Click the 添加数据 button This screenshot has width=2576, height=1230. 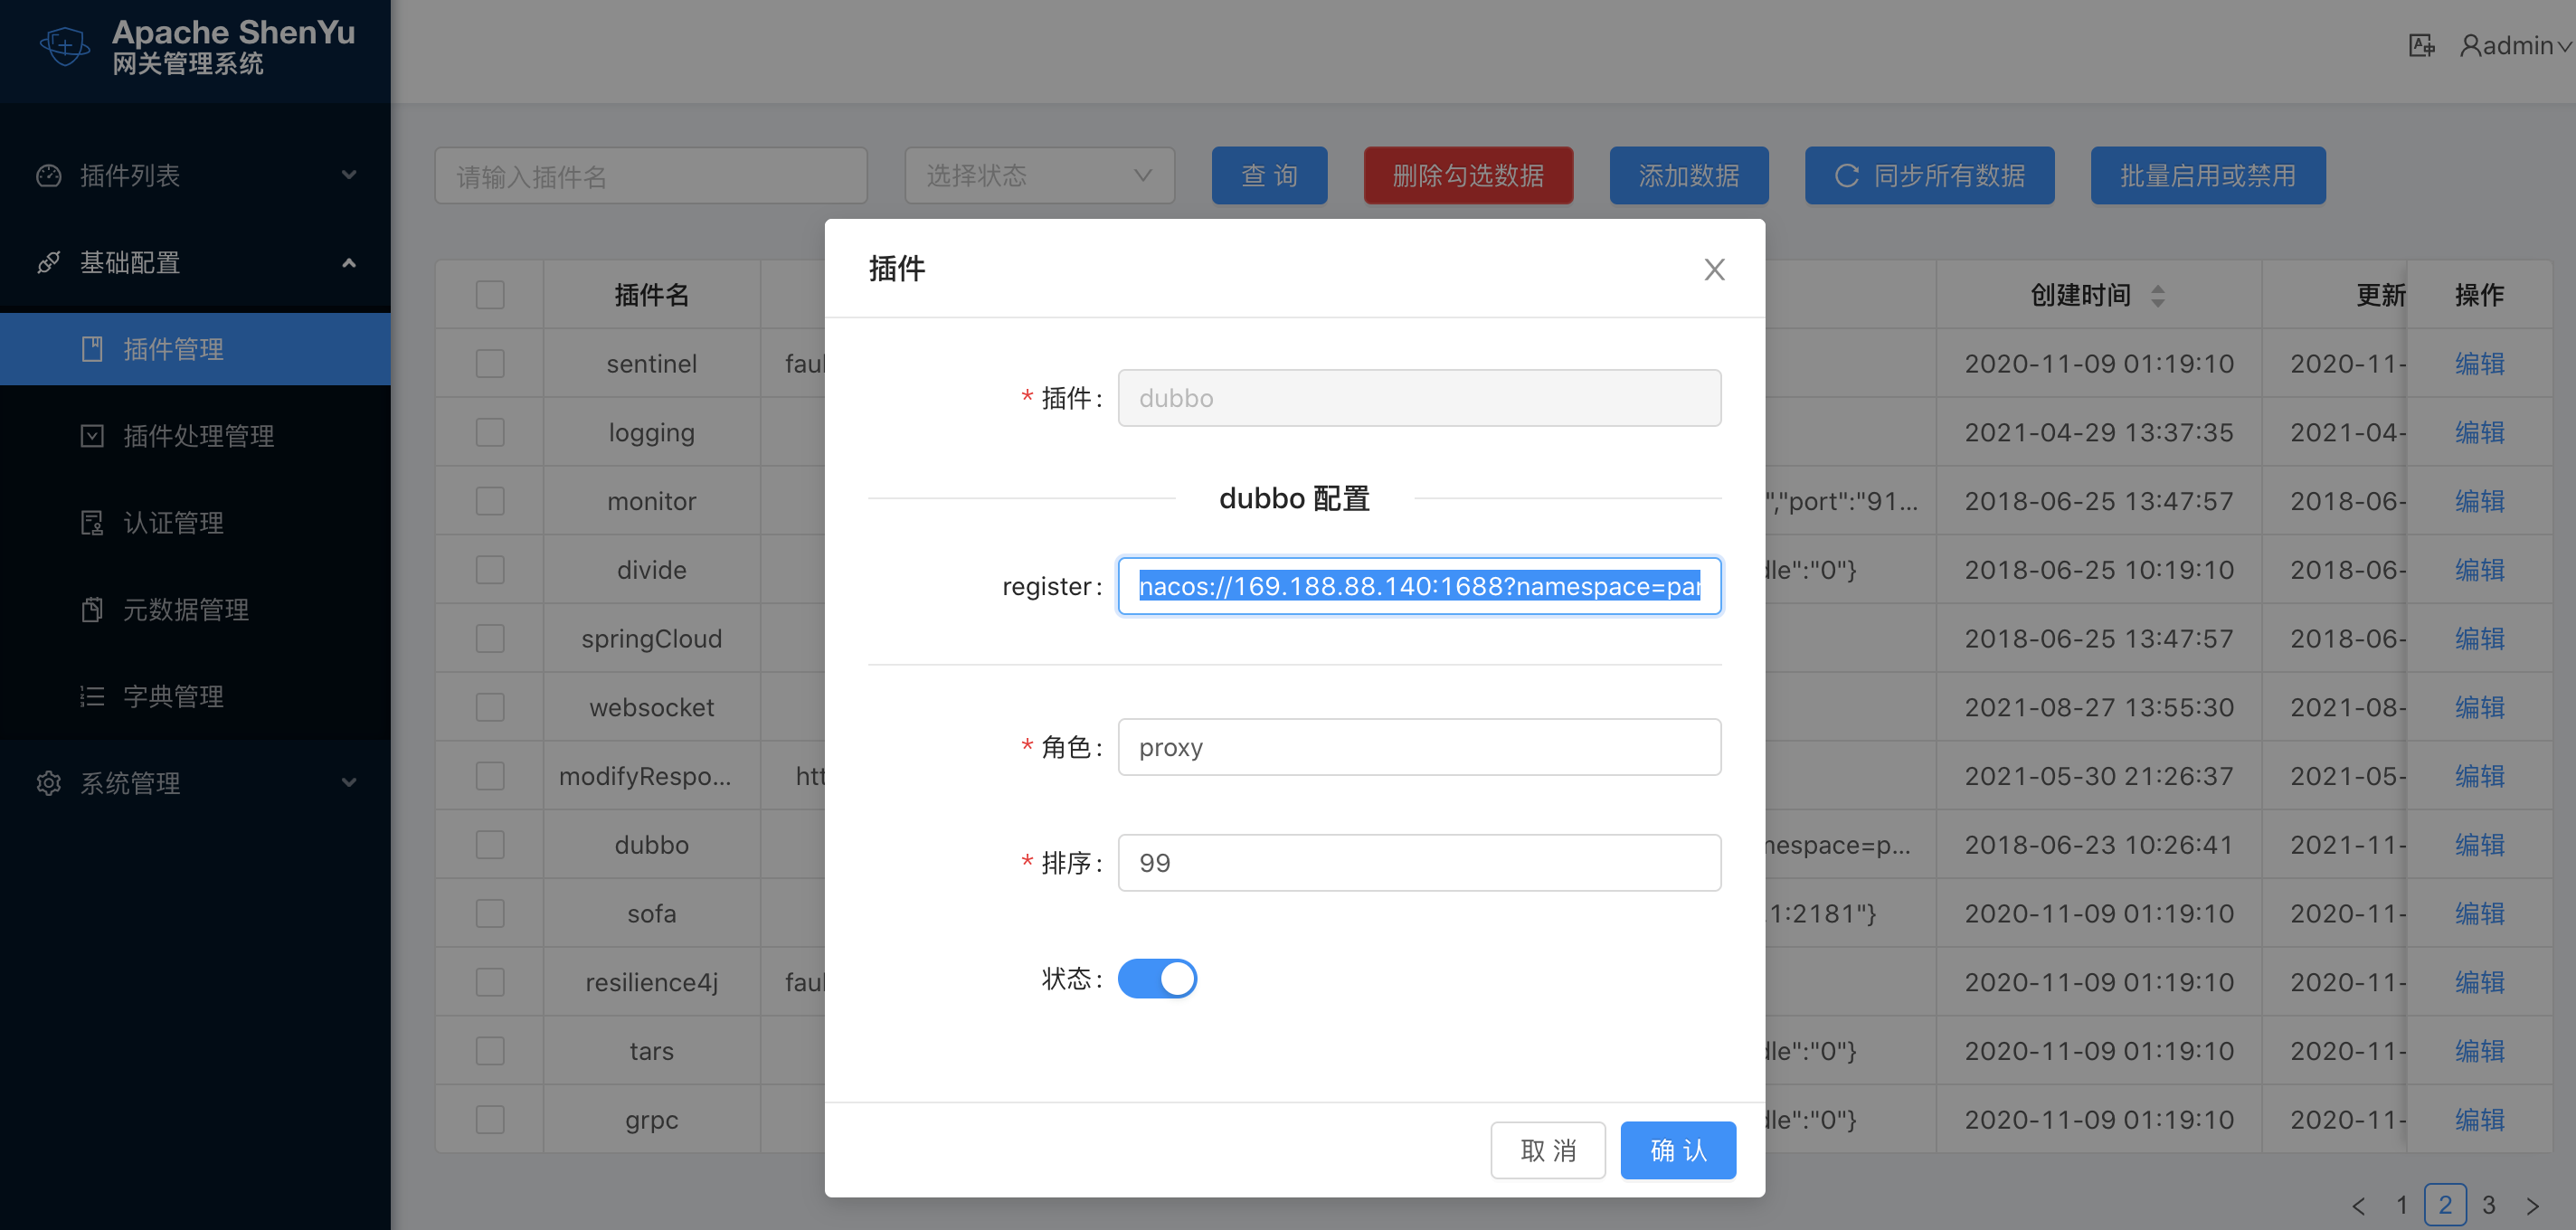pyautogui.click(x=1689, y=176)
